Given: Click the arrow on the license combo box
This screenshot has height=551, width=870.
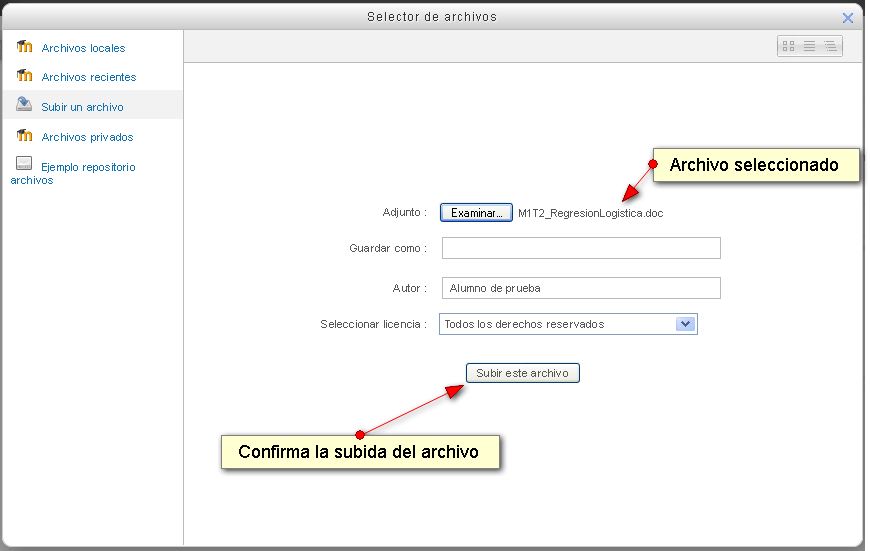Looking at the screenshot, I should pyautogui.click(x=685, y=324).
